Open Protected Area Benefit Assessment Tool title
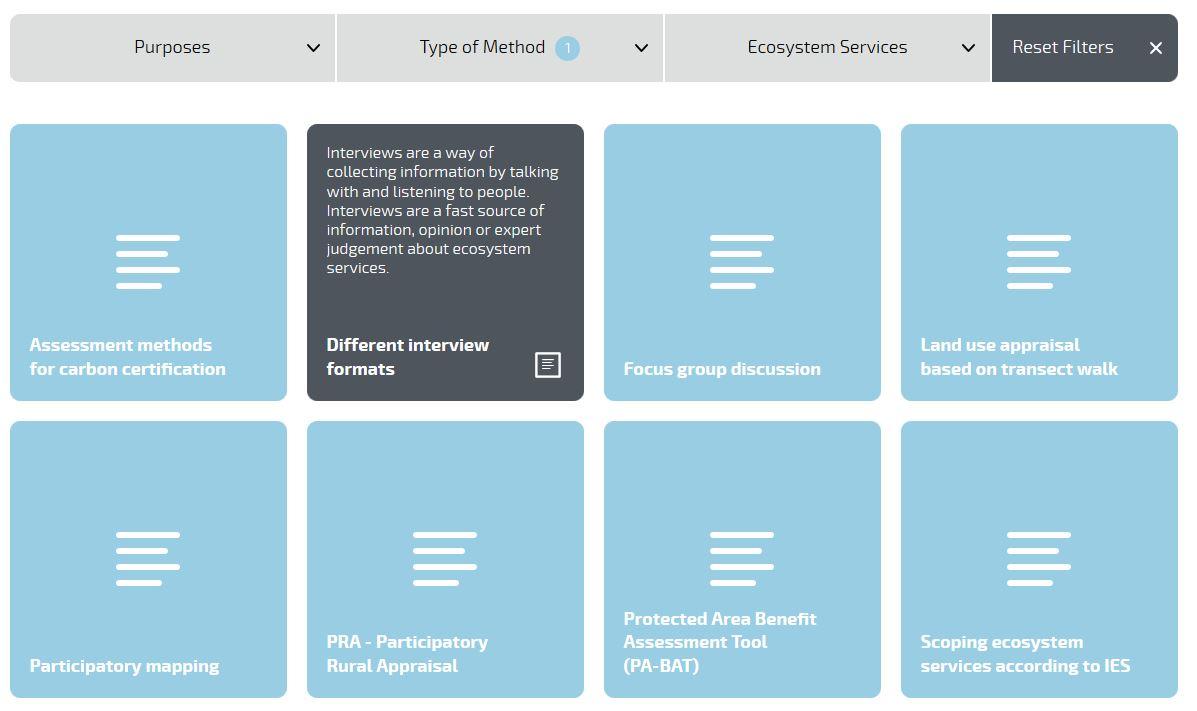Viewport: 1197px width, 711px height. point(720,642)
